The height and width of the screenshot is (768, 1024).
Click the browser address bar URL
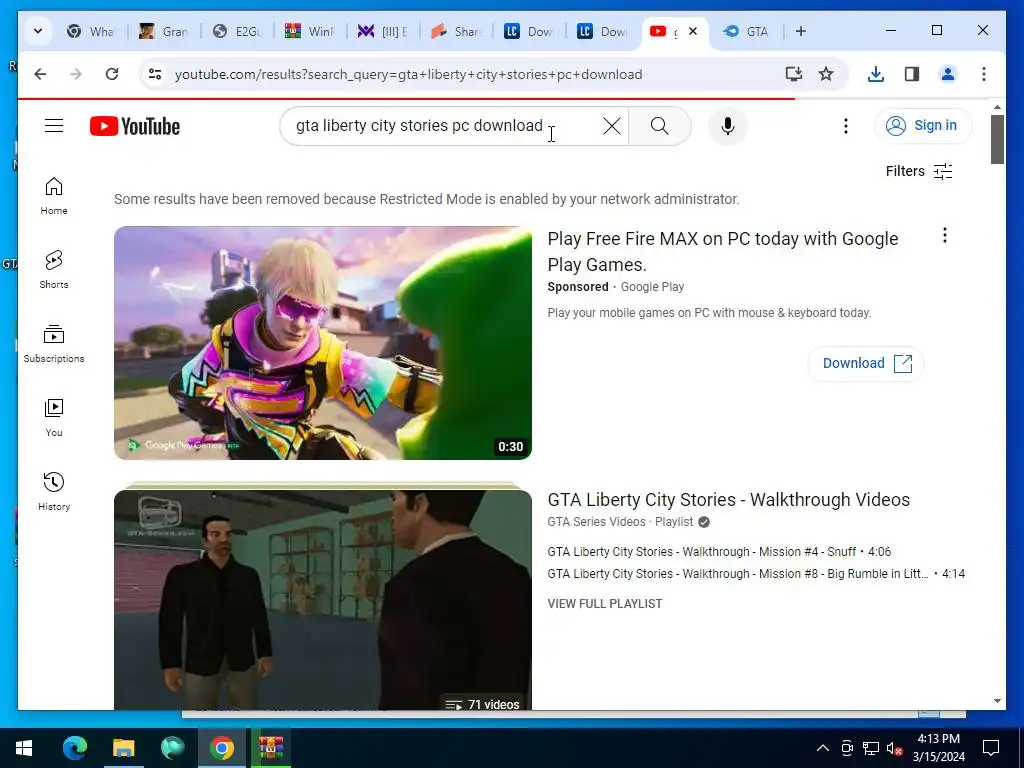pyautogui.click(x=408, y=74)
